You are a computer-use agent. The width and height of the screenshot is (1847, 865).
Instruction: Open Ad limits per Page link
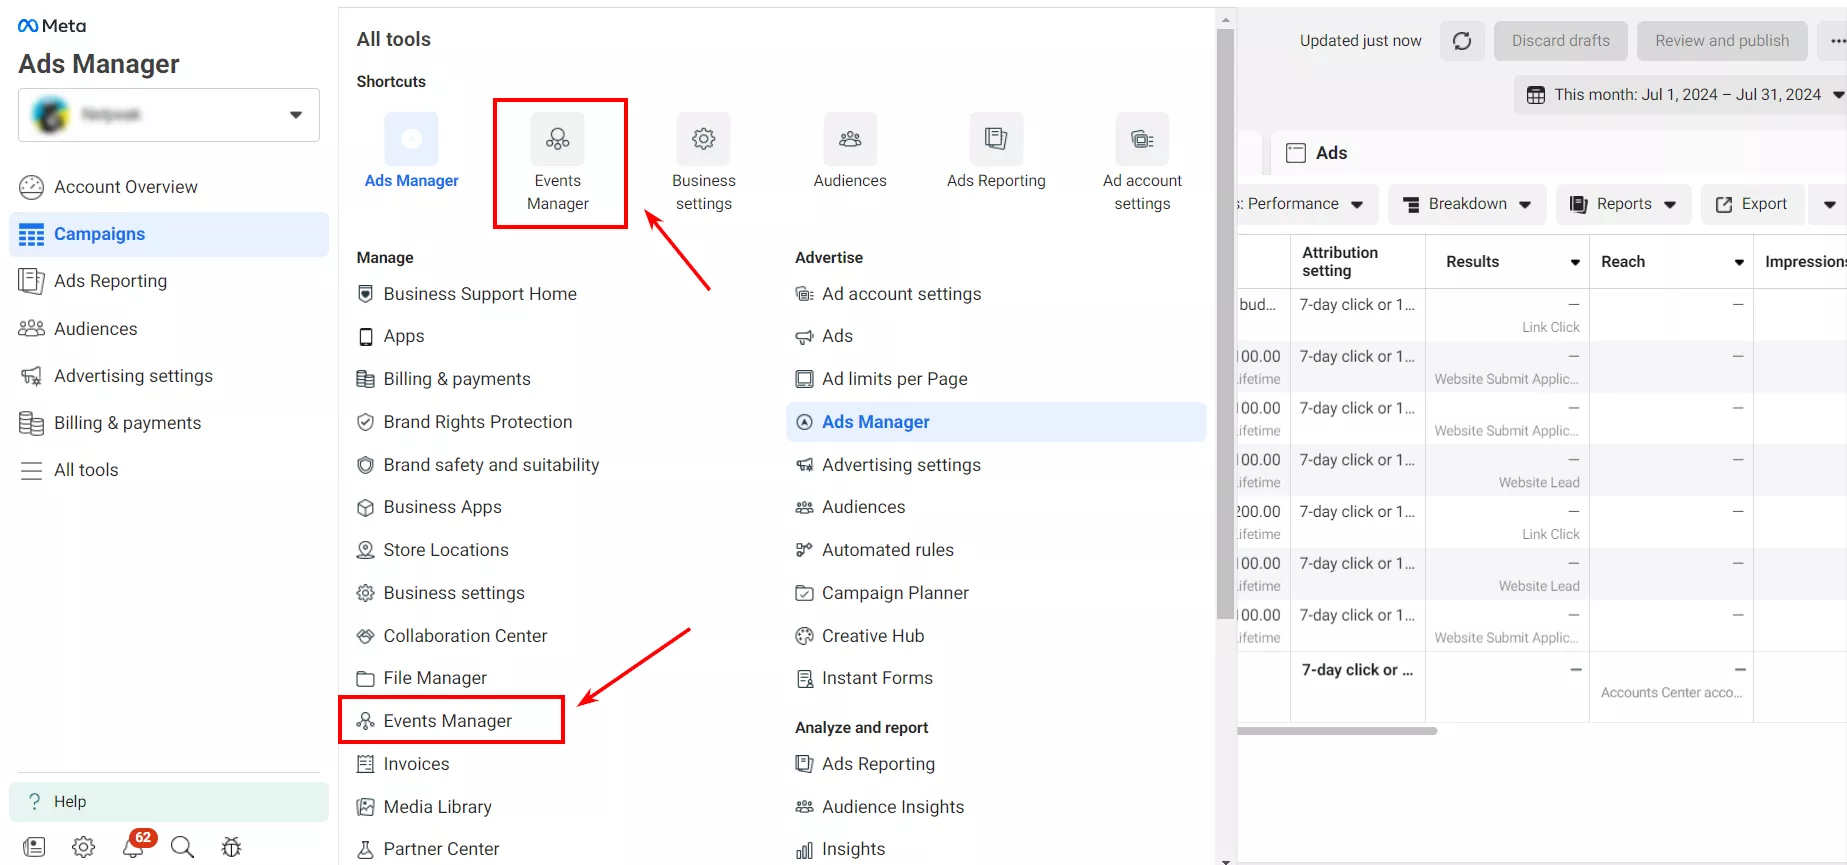click(x=895, y=379)
